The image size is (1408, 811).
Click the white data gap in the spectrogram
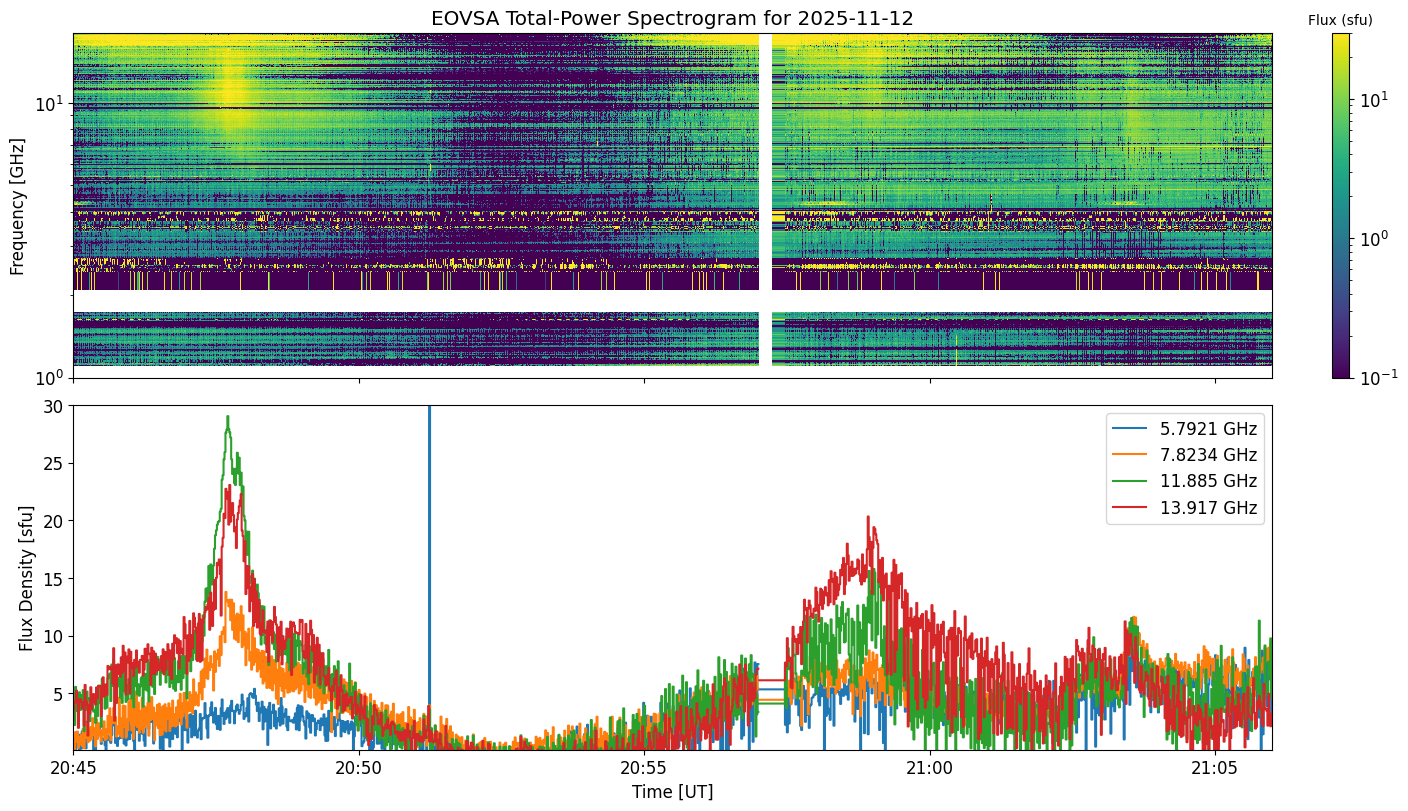tap(765, 200)
